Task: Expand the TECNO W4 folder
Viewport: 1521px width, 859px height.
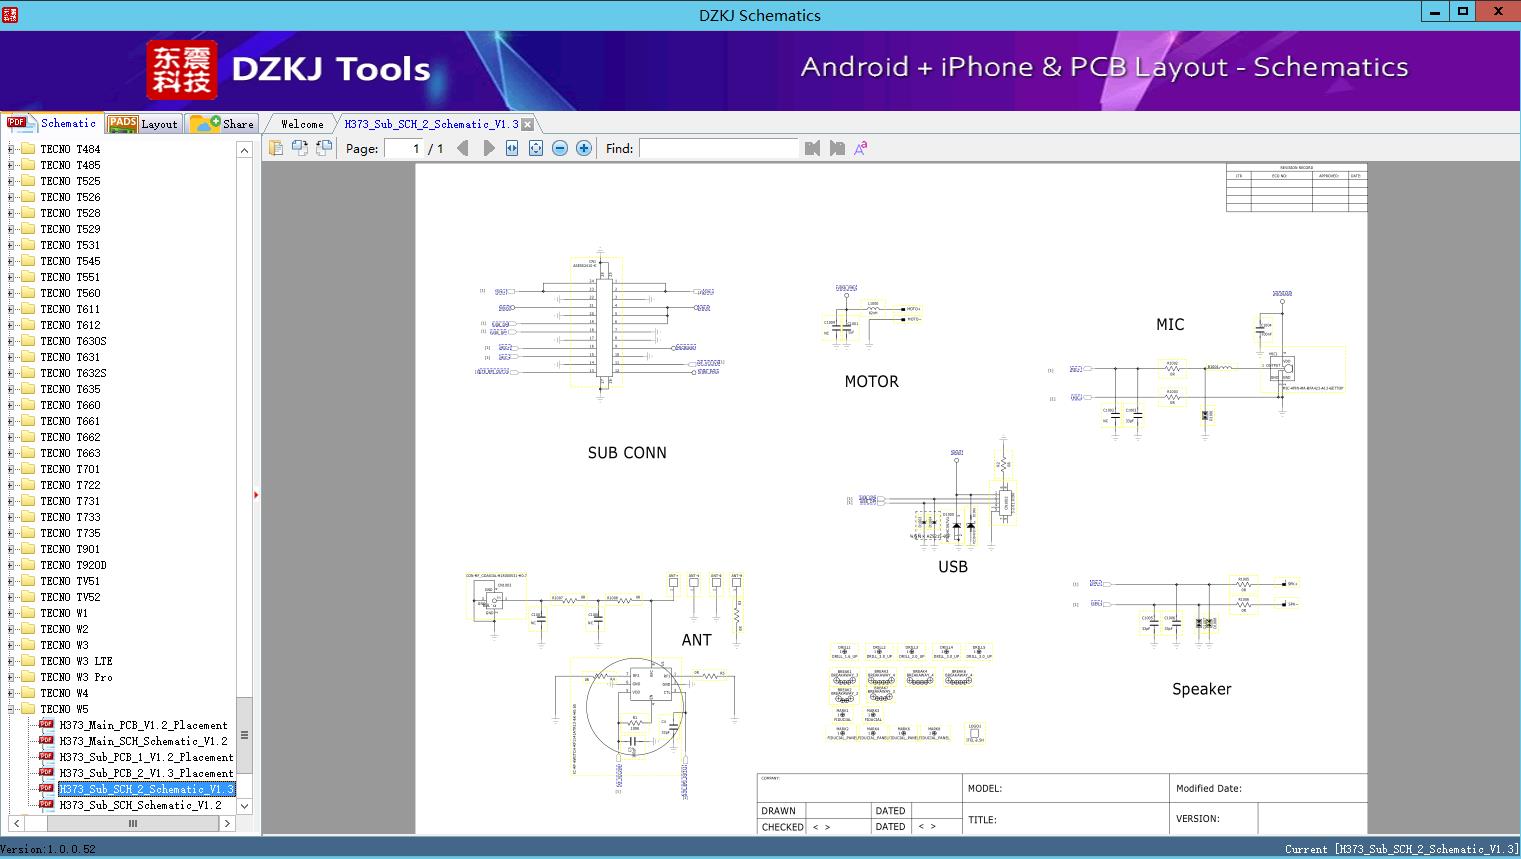Action: tap(11, 693)
